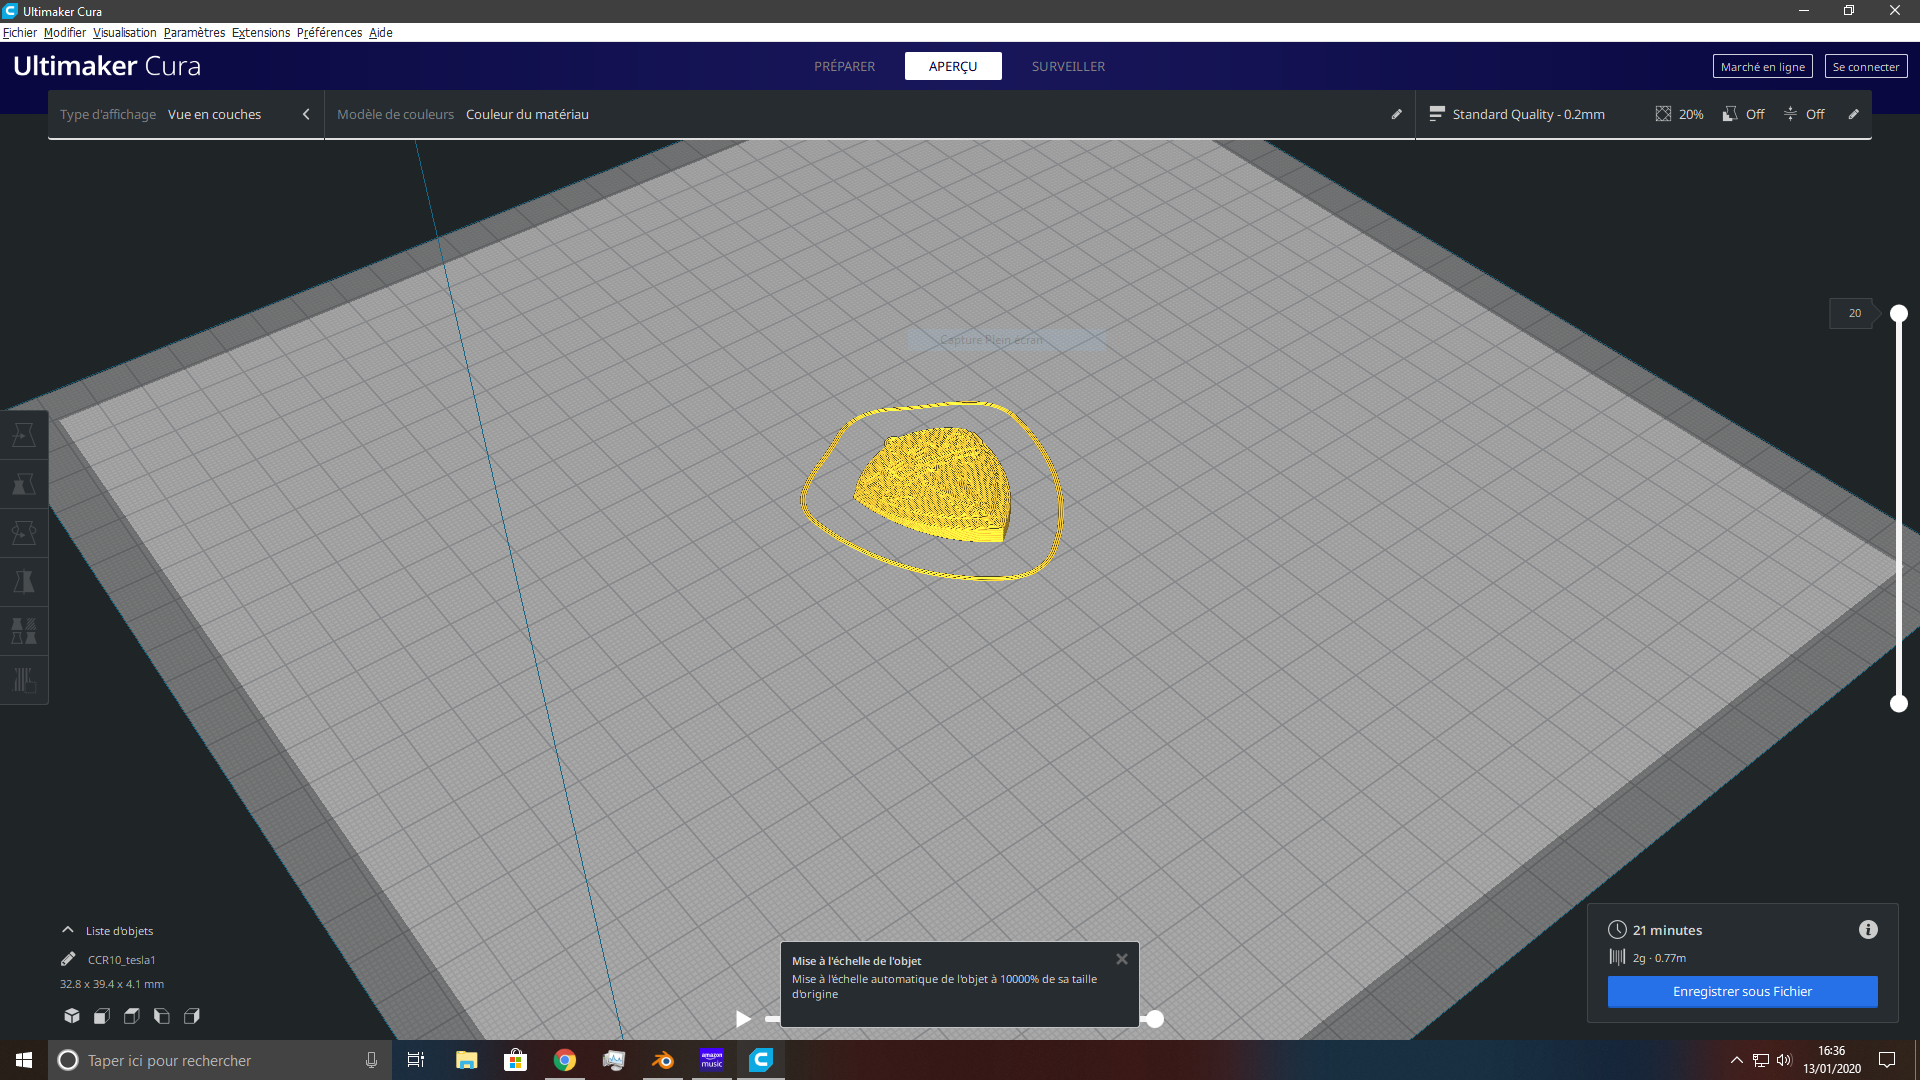The image size is (1920, 1080).
Task: Select CCR10_tesla1 in the object list
Action: [121, 960]
